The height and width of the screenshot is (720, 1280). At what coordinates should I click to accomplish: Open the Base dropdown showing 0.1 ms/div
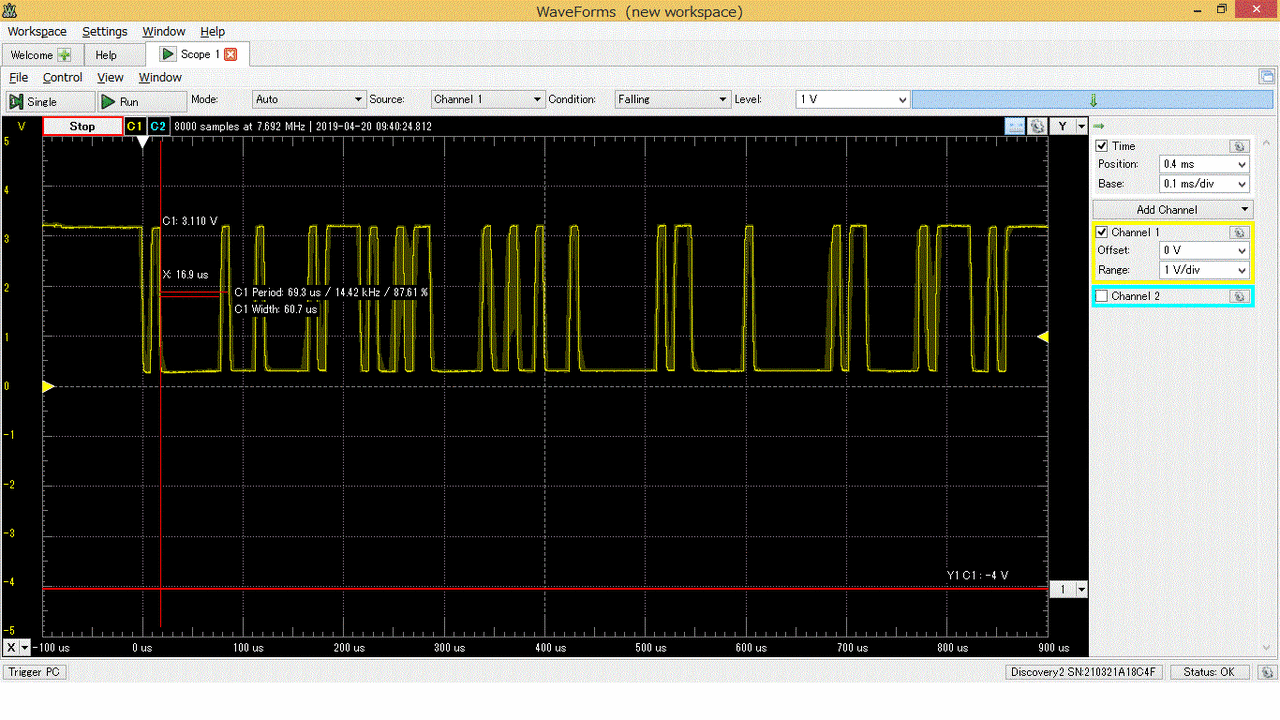1204,184
